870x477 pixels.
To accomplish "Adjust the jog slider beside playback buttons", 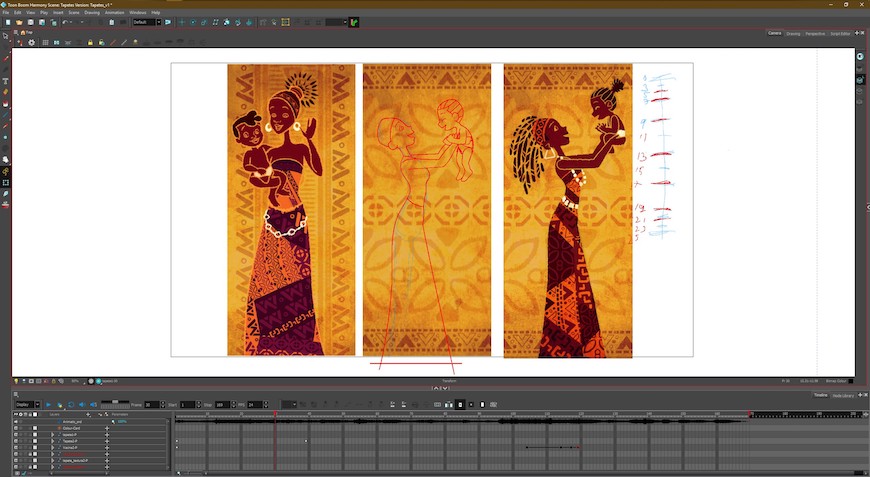I will 115,404.
